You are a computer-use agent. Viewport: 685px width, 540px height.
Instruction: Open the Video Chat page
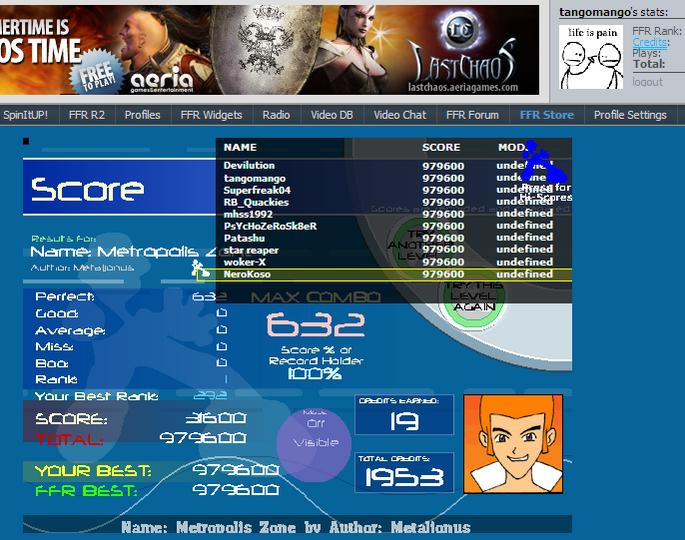[400, 115]
